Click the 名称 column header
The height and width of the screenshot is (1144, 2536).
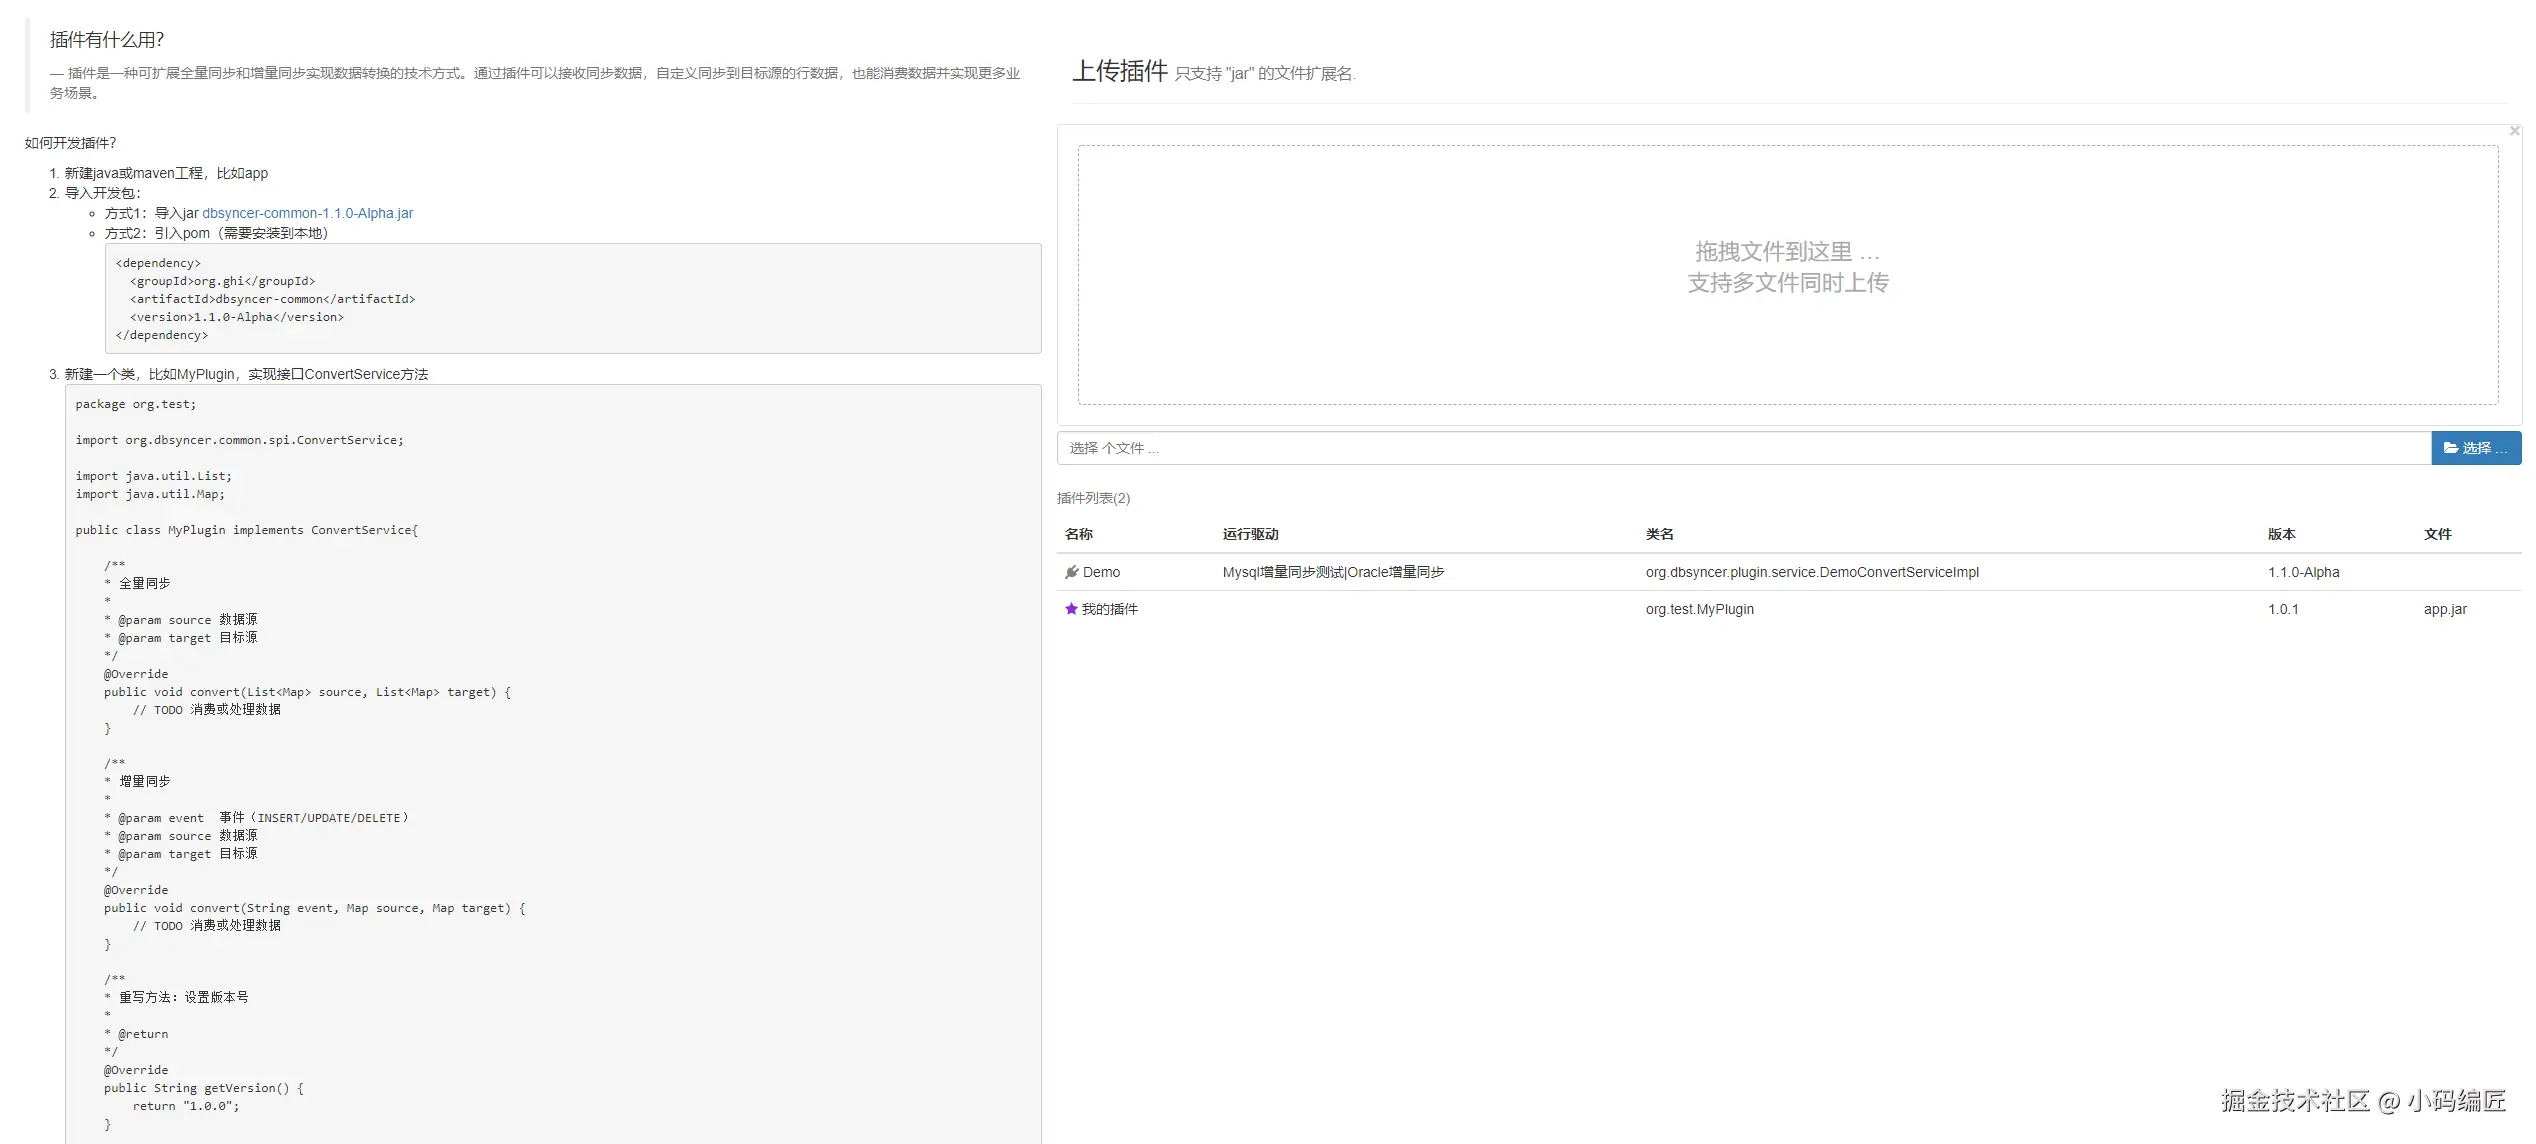(1079, 534)
